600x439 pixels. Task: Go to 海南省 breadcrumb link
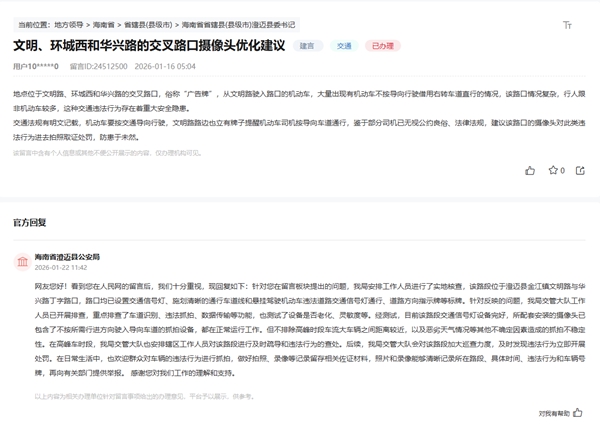(103, 25)
